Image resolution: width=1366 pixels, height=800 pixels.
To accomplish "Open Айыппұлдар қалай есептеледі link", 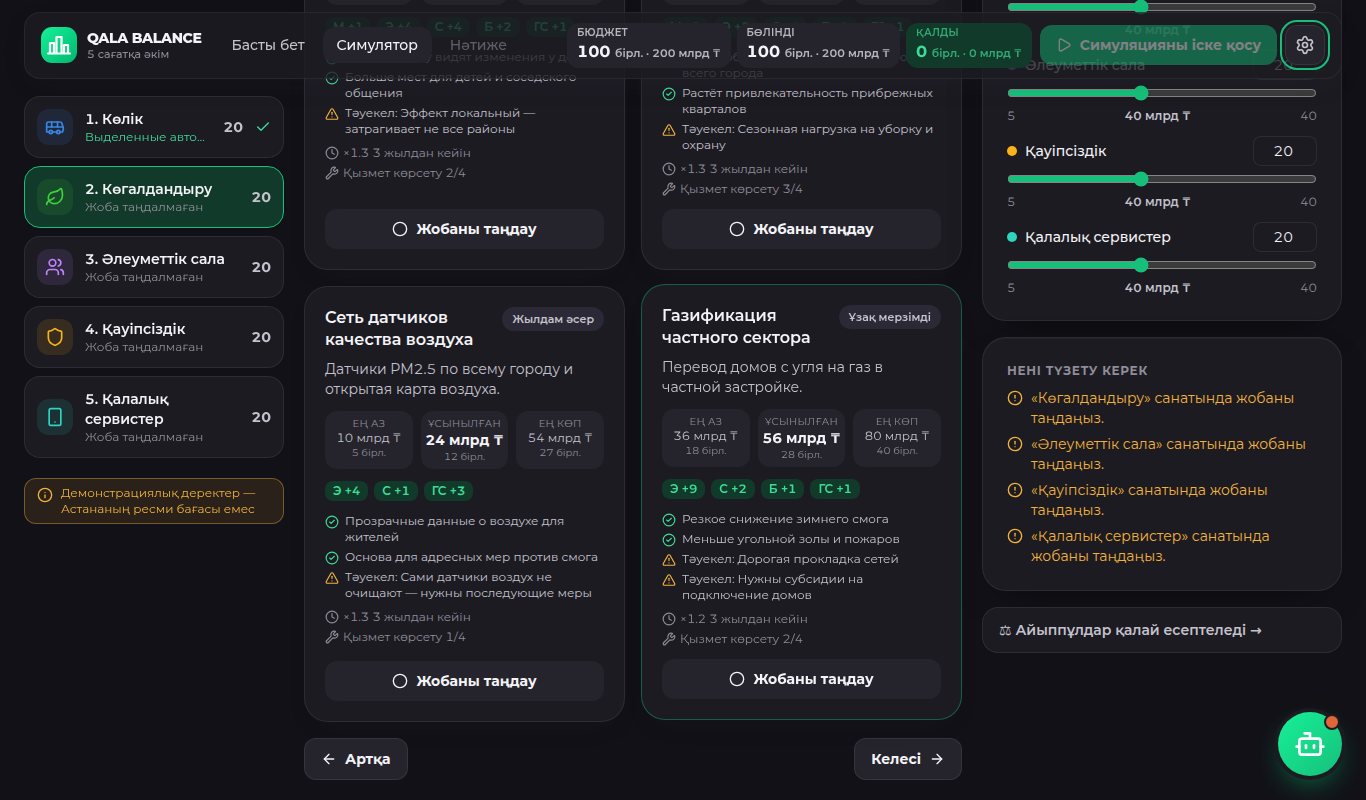I will [1162, 630].
